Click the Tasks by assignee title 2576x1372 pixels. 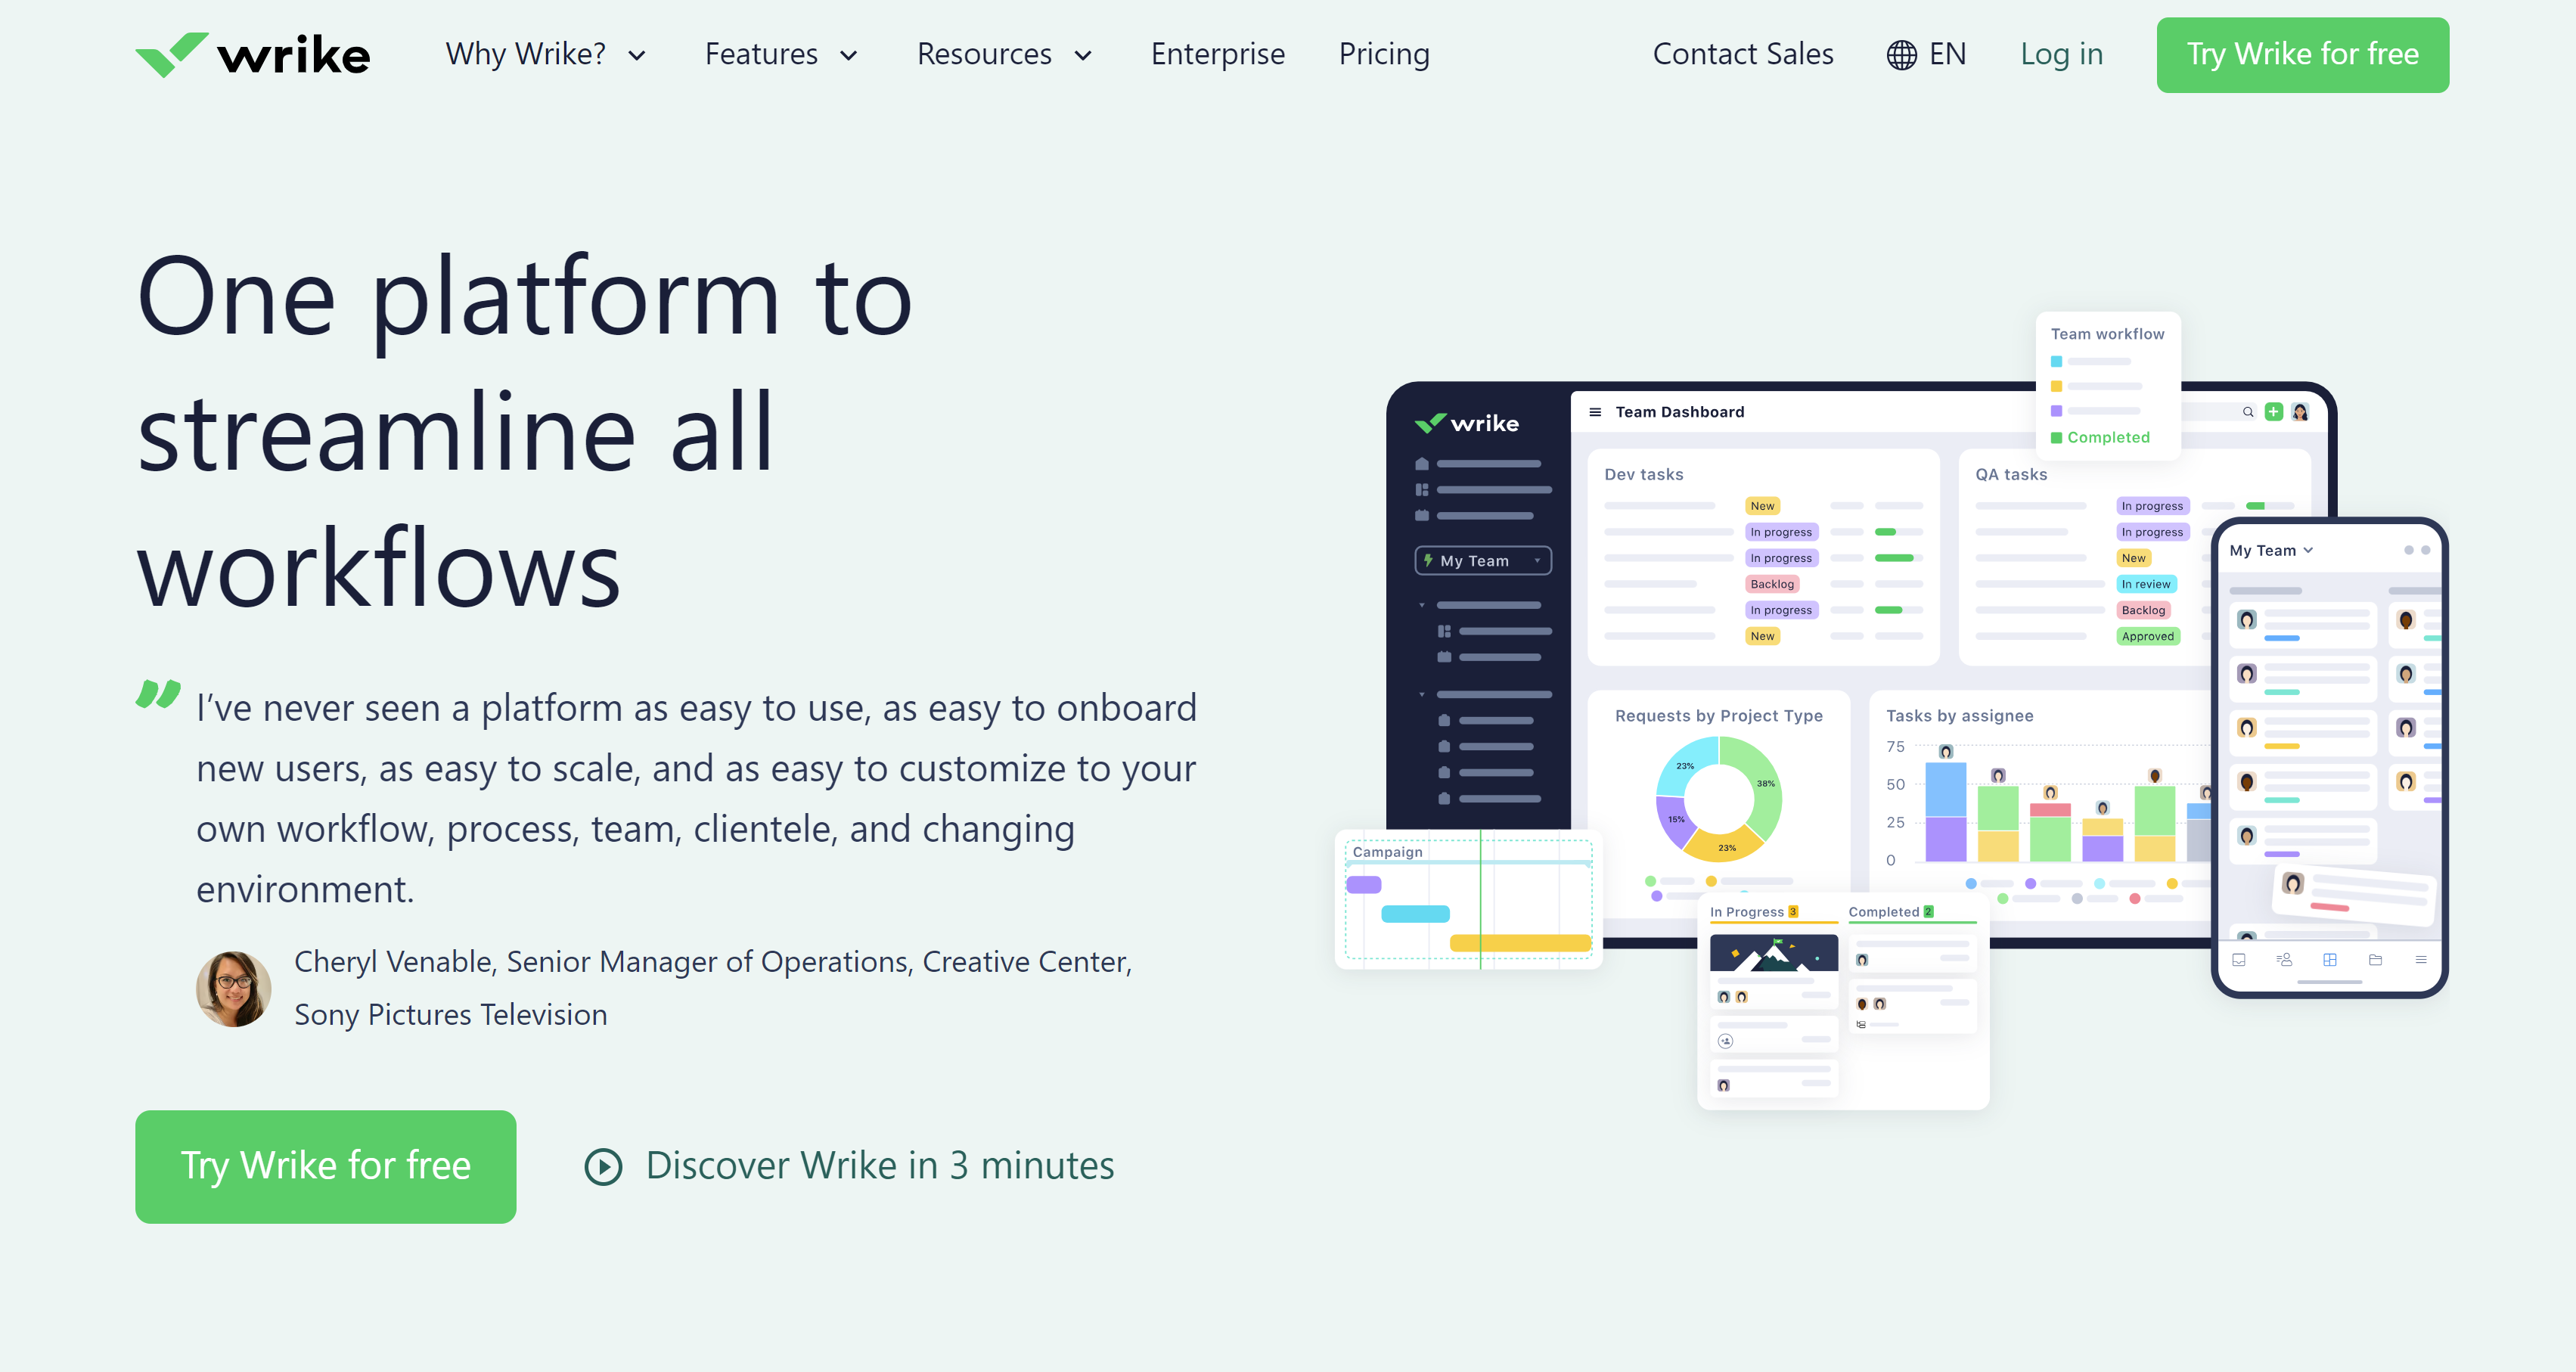(1959, 716)
